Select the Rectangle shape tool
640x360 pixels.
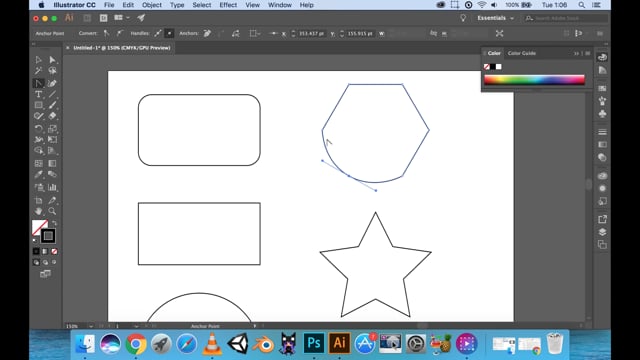click(x=38, y=105)
